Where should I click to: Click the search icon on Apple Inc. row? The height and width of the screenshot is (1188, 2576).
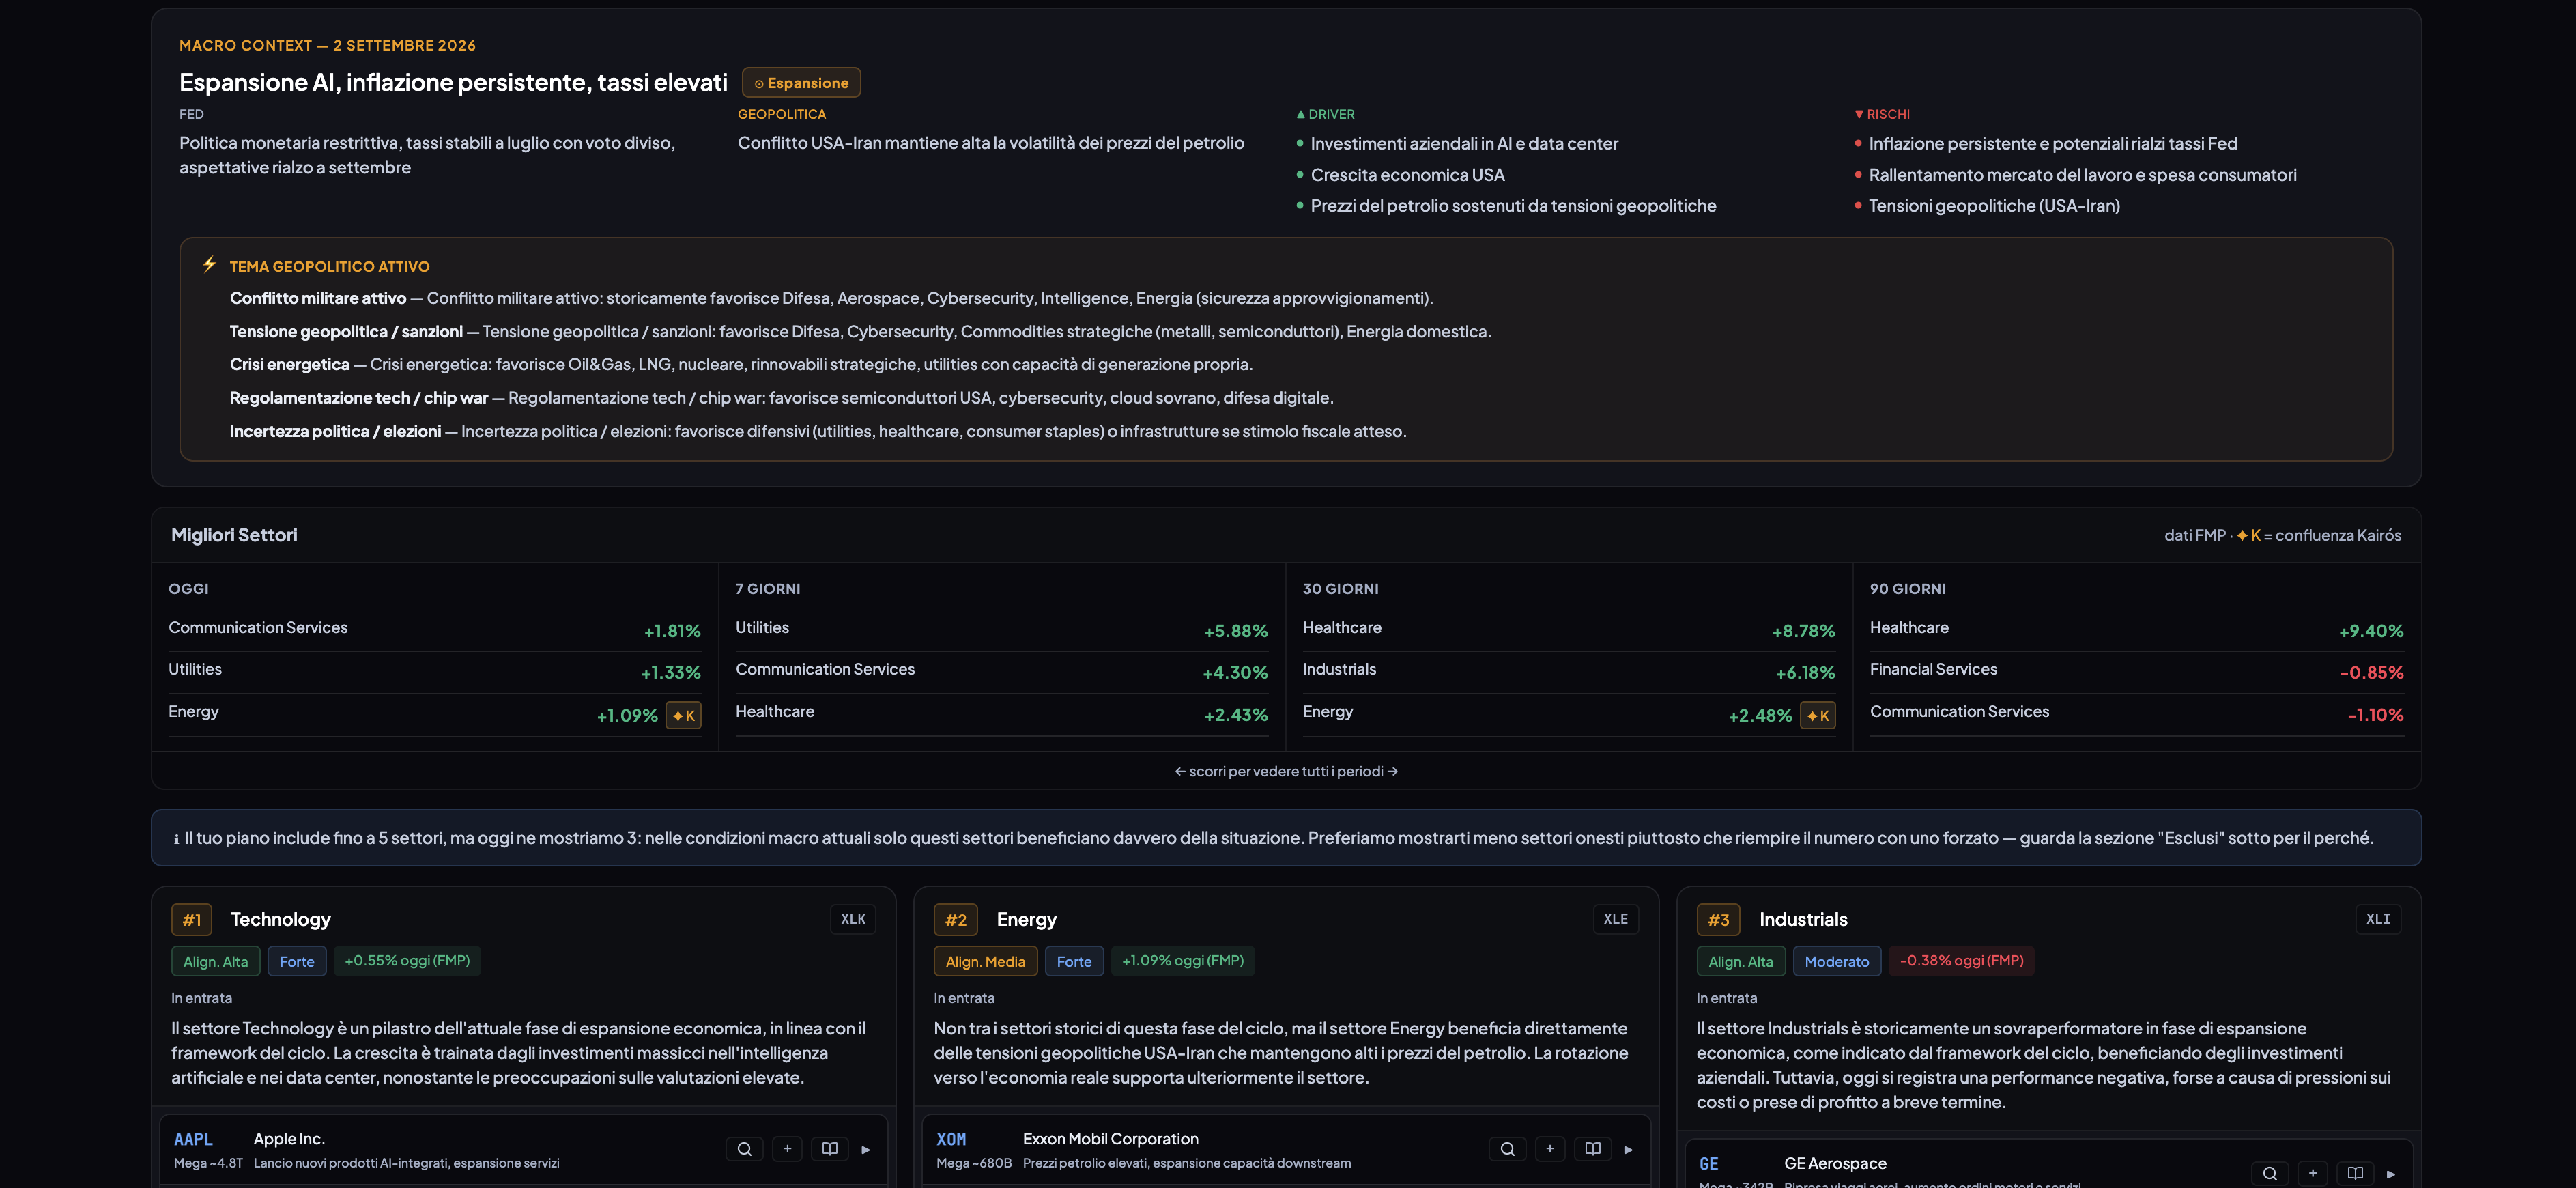[x=744, y=1149]
